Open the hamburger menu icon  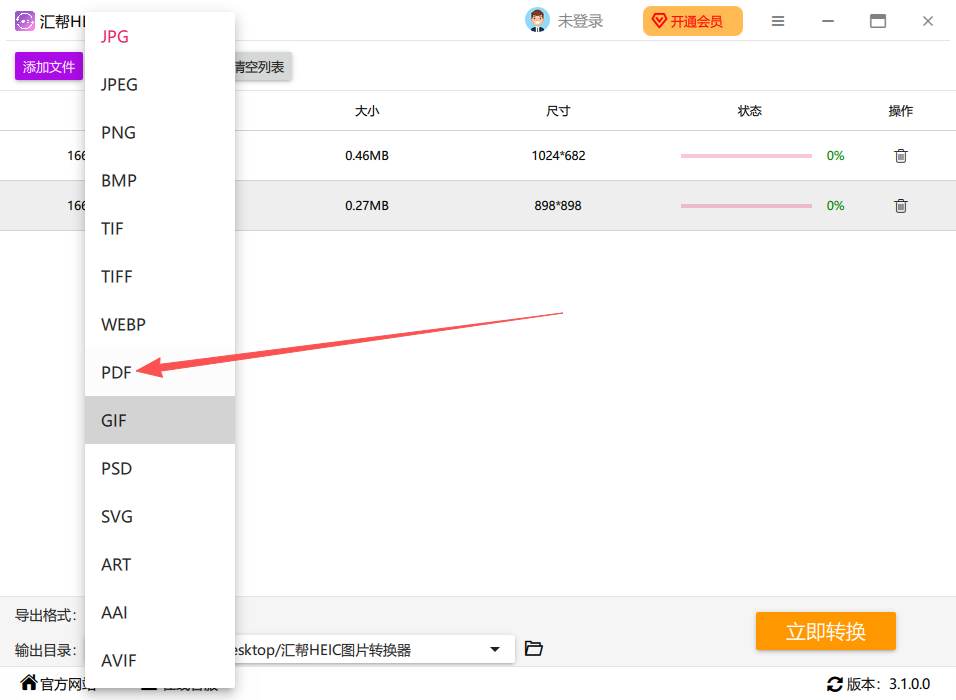tap(778, 21)
